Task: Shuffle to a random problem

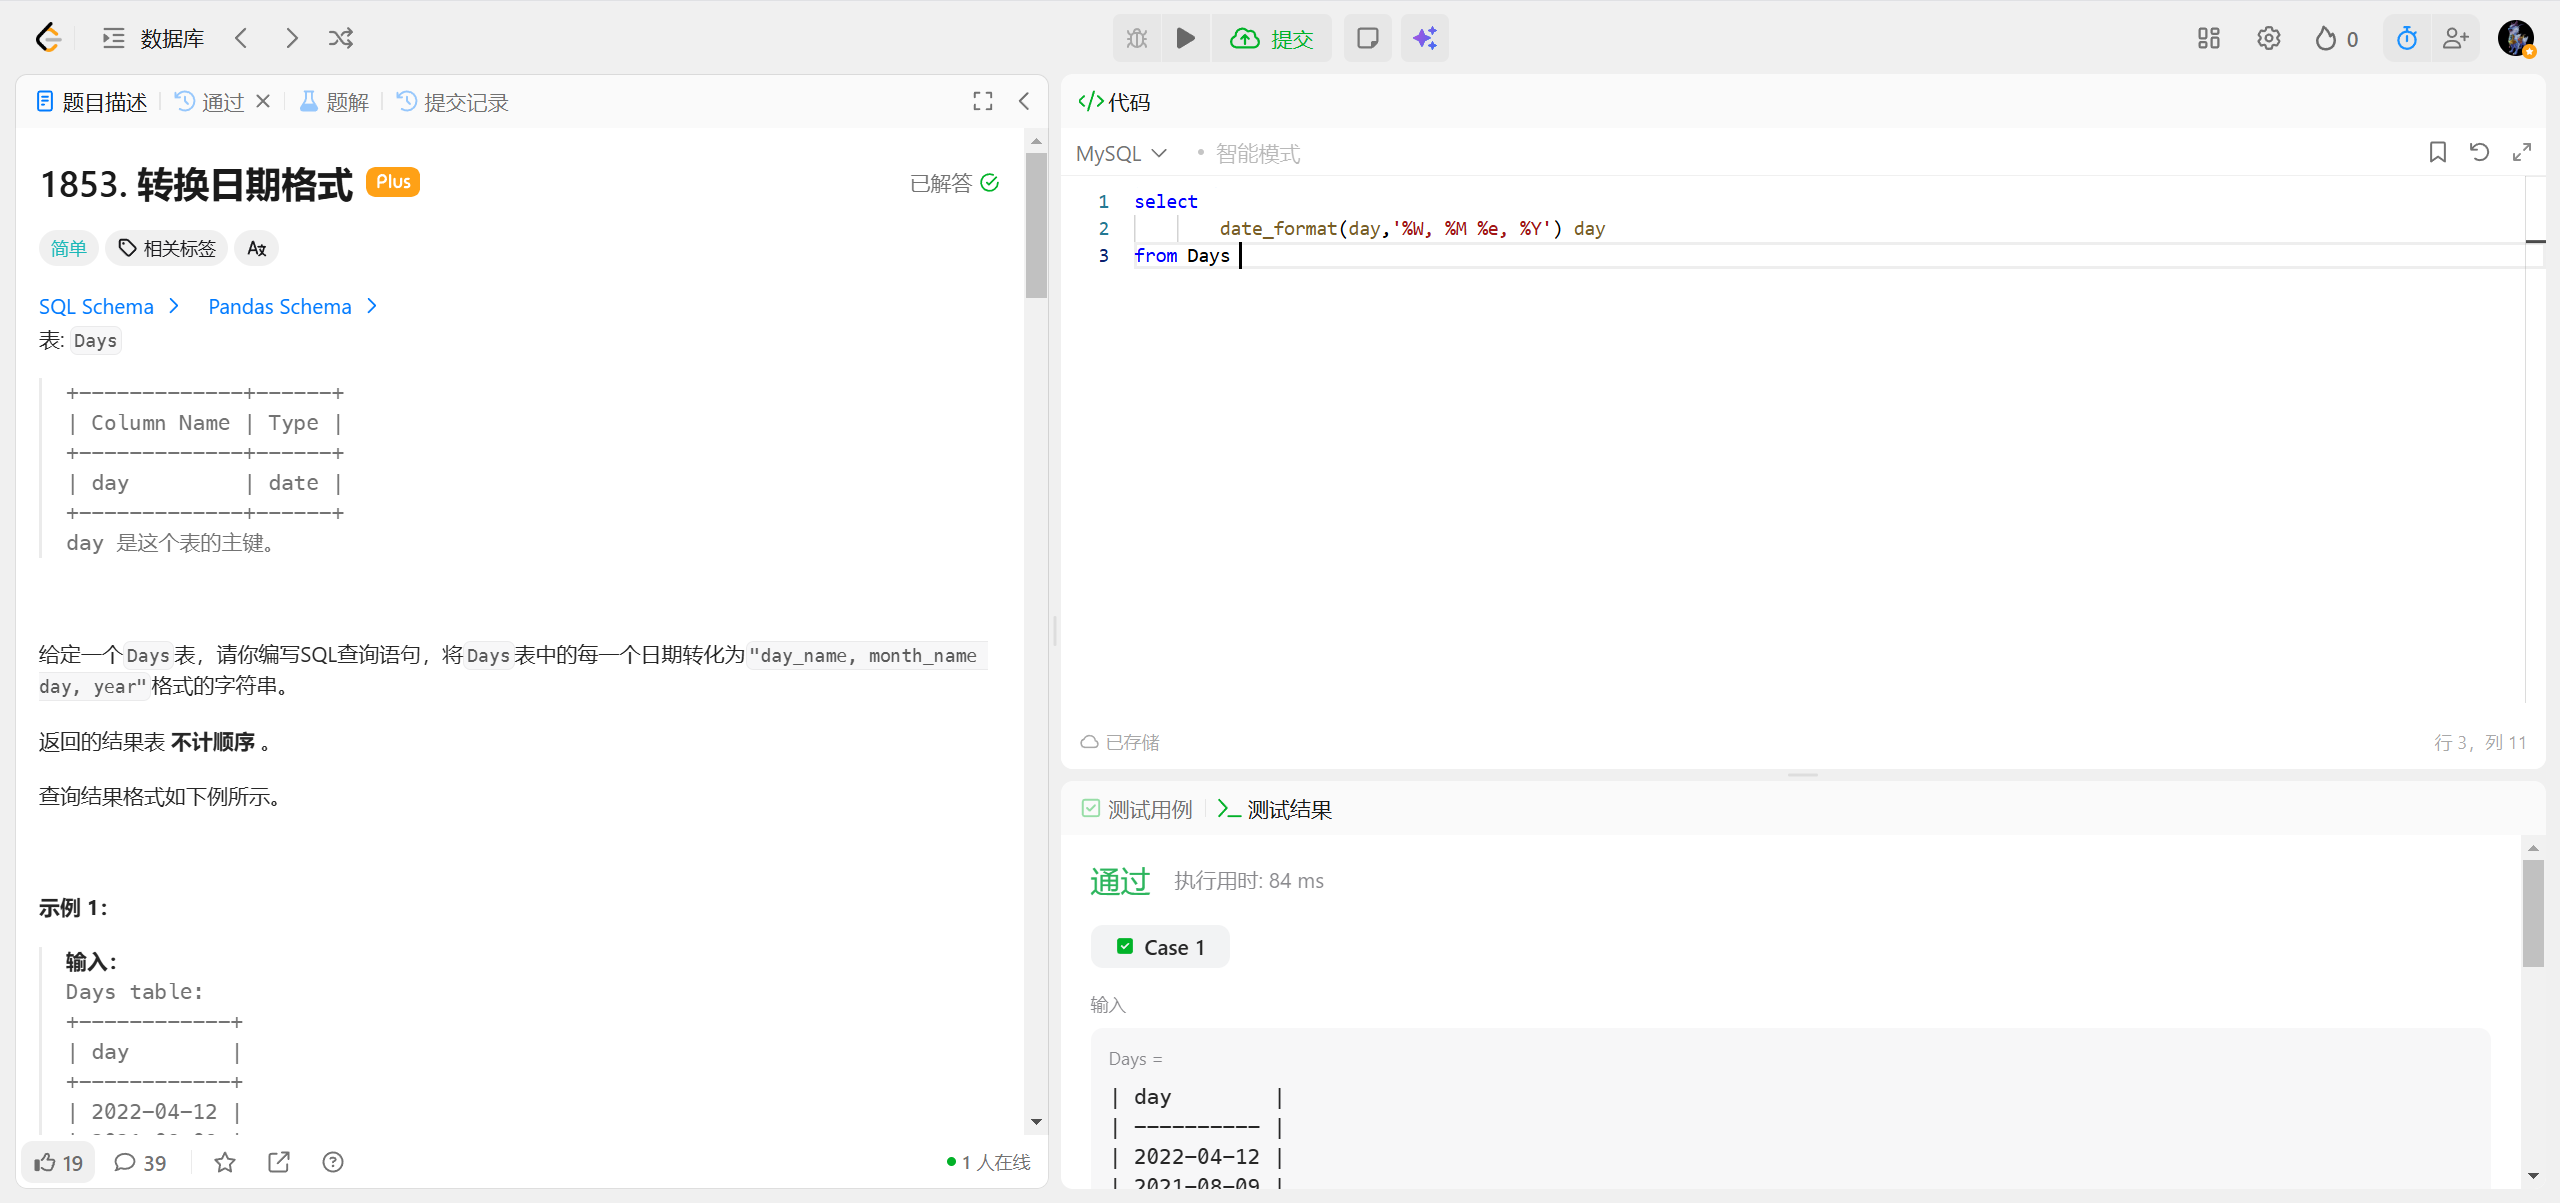Action: point(340,38)
